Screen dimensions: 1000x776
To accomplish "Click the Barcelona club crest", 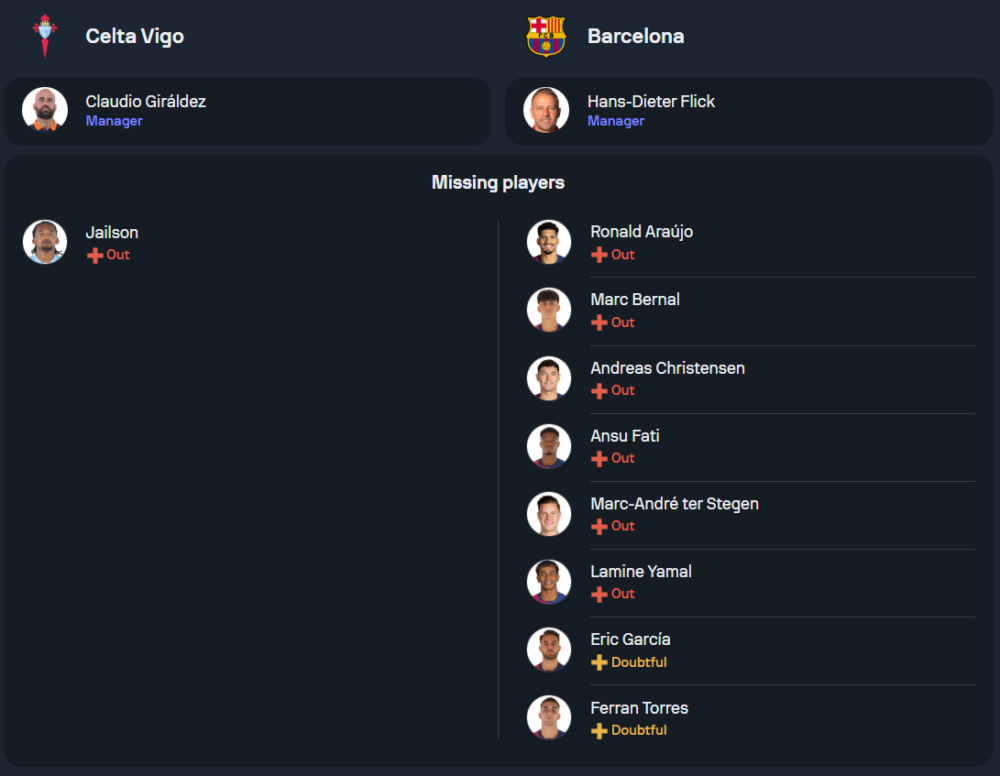I will pyautogui.click(x=546, y=36).
